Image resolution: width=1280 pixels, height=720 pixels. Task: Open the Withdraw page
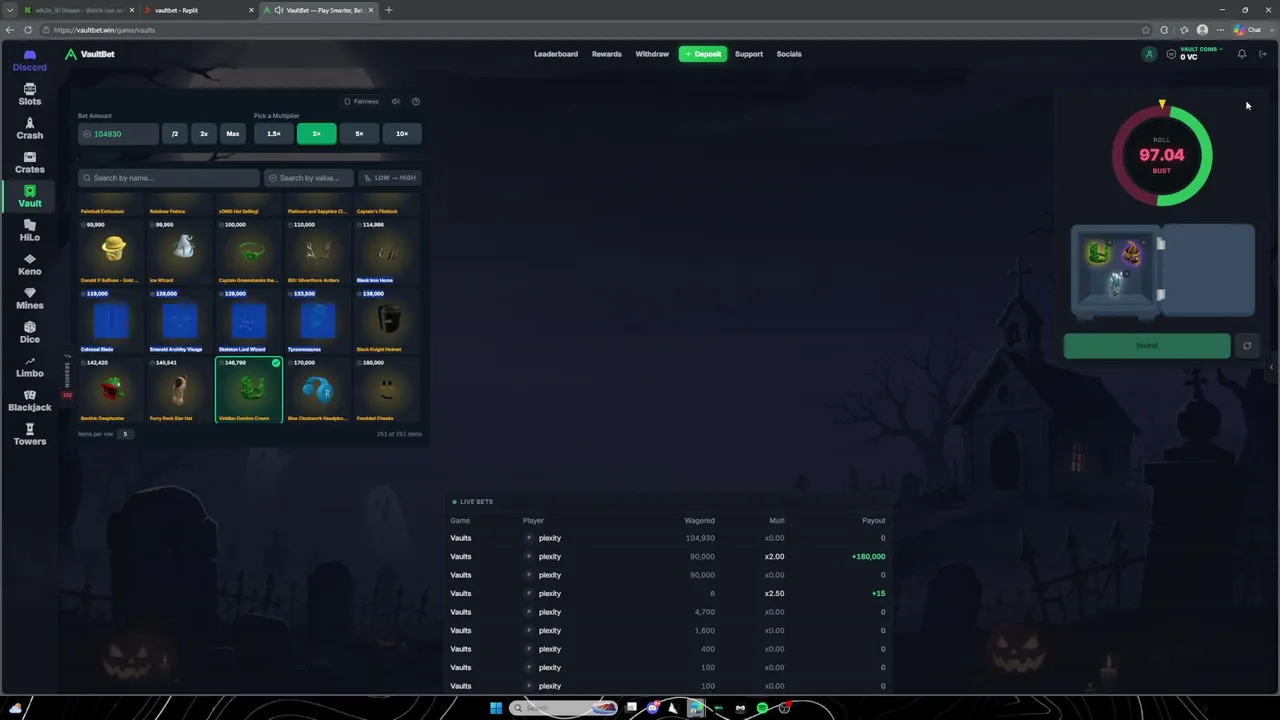(652, 54)
